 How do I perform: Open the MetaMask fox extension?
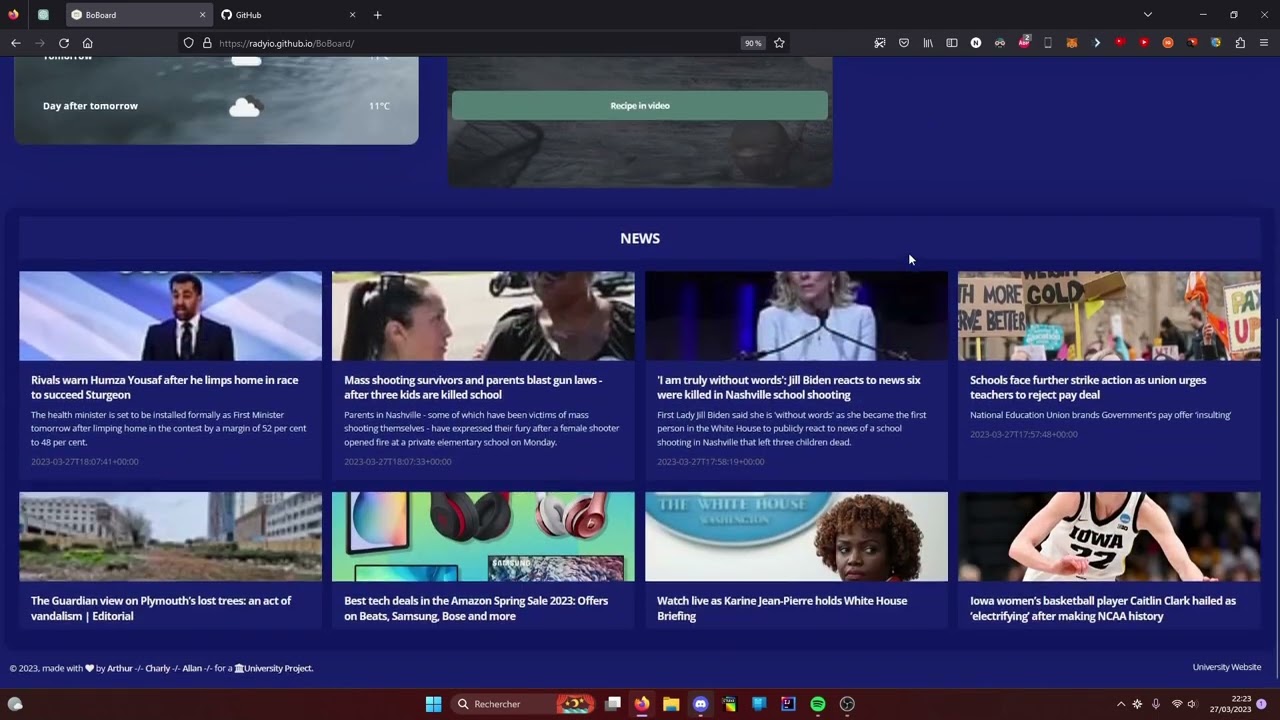pyautogui.click(x=1072, y=43)
